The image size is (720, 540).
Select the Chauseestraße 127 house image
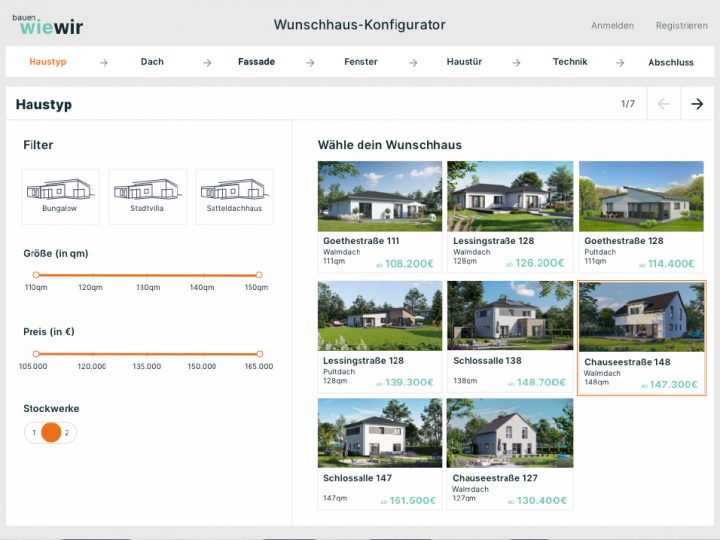pos(510,433)
